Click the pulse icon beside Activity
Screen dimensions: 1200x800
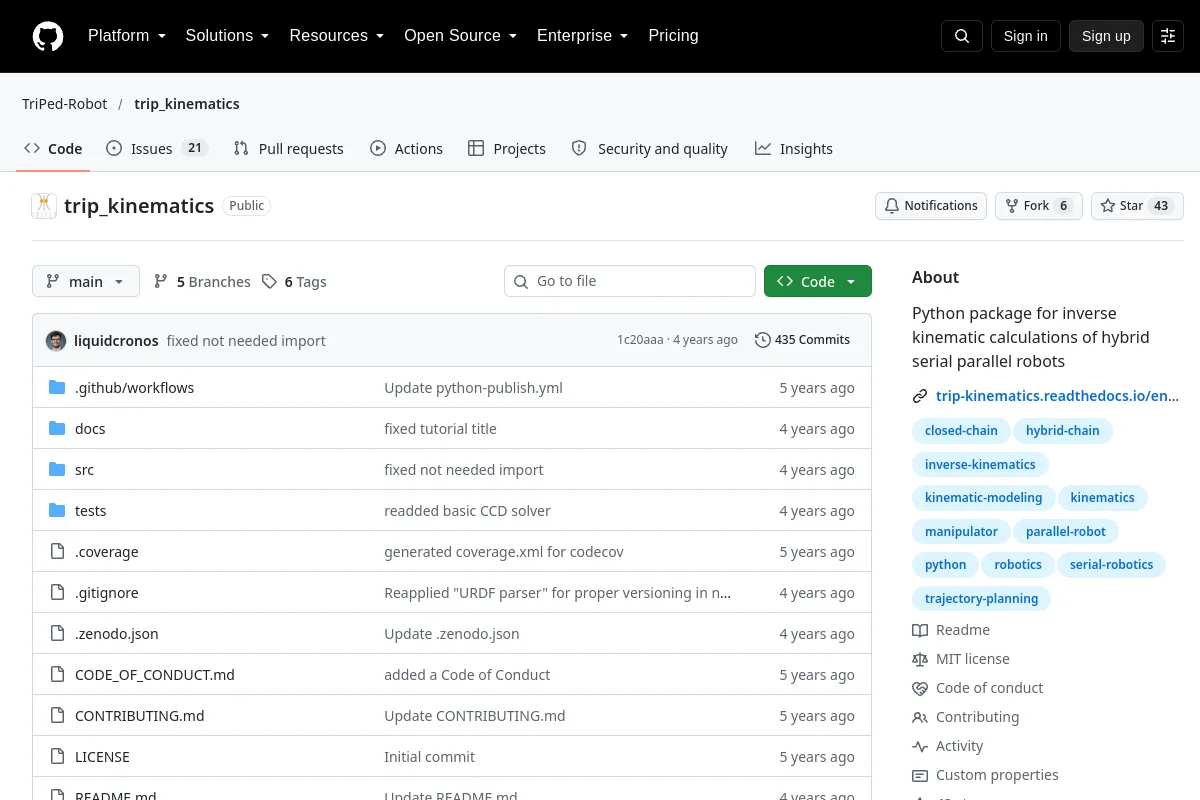920,746
